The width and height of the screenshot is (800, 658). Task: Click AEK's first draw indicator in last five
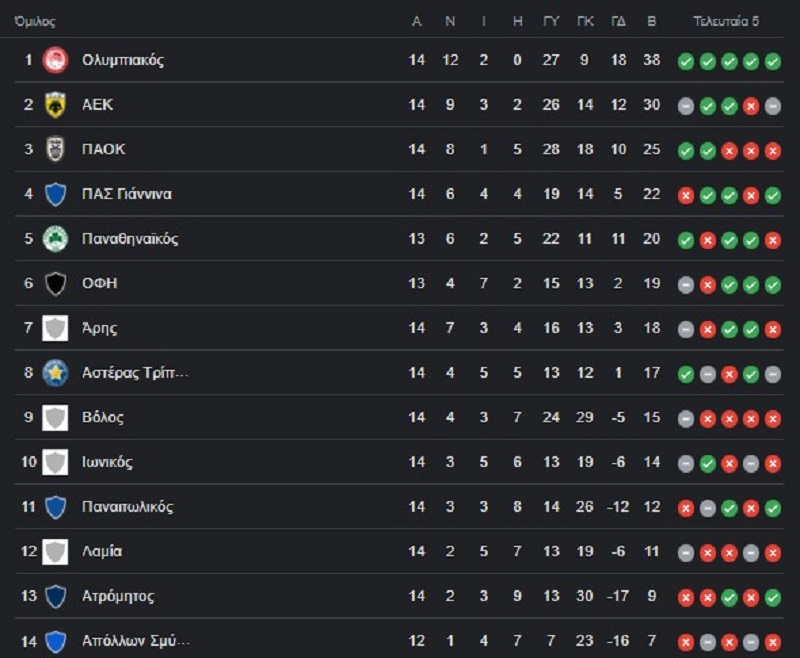(686, 106)
